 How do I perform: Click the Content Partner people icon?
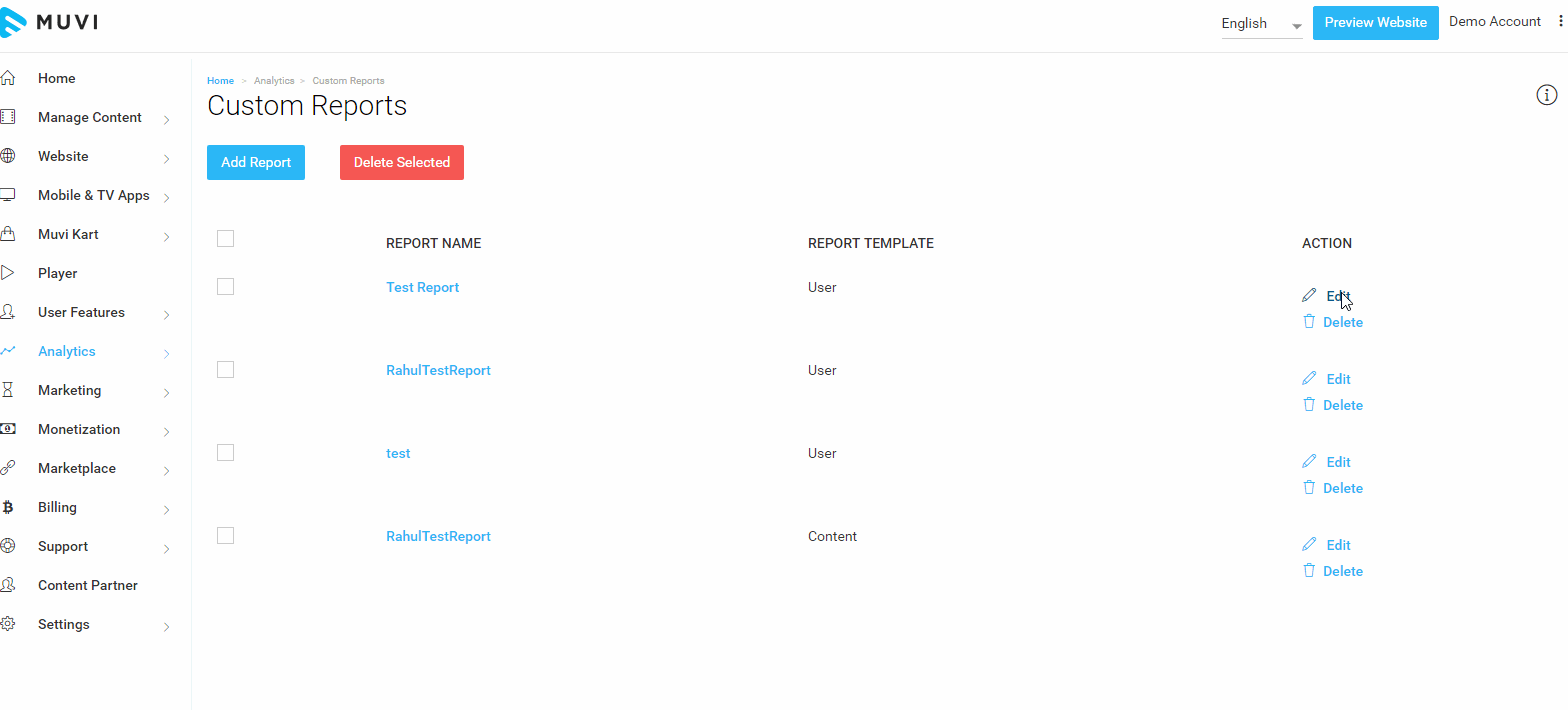click(x=8, y=585)
